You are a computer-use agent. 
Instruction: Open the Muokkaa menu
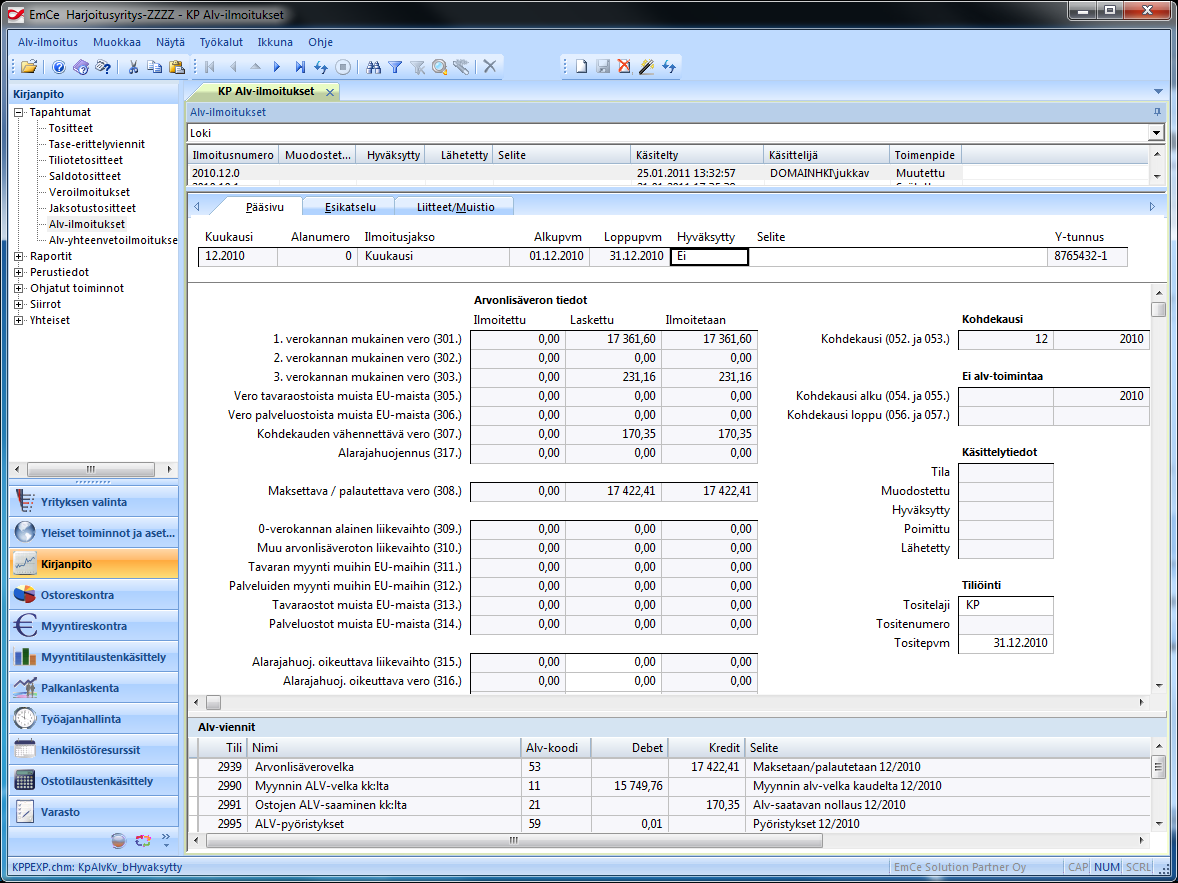coord(116,42)
